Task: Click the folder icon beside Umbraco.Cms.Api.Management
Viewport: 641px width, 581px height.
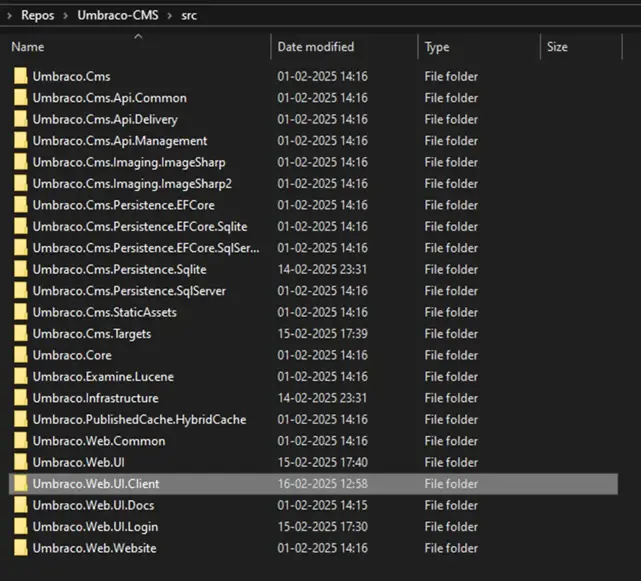Action: [20, 141]
